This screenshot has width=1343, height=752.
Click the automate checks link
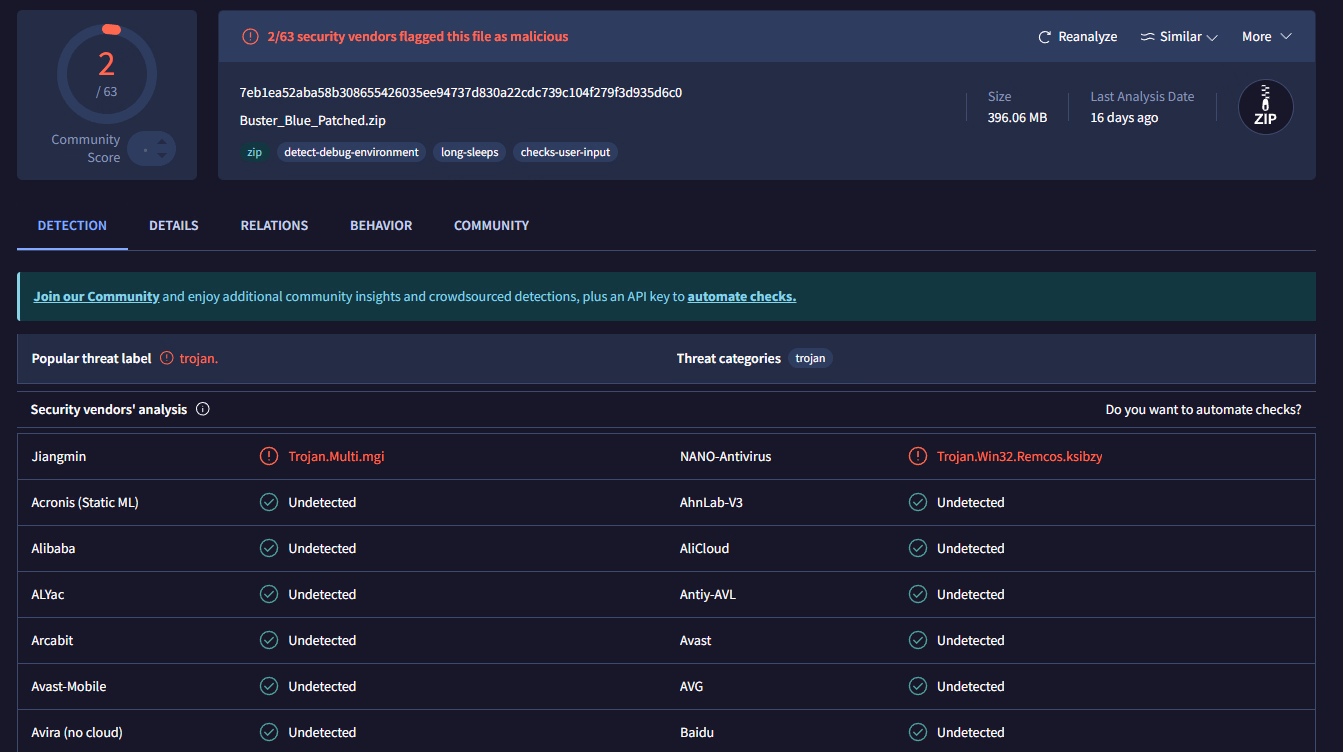741,297
